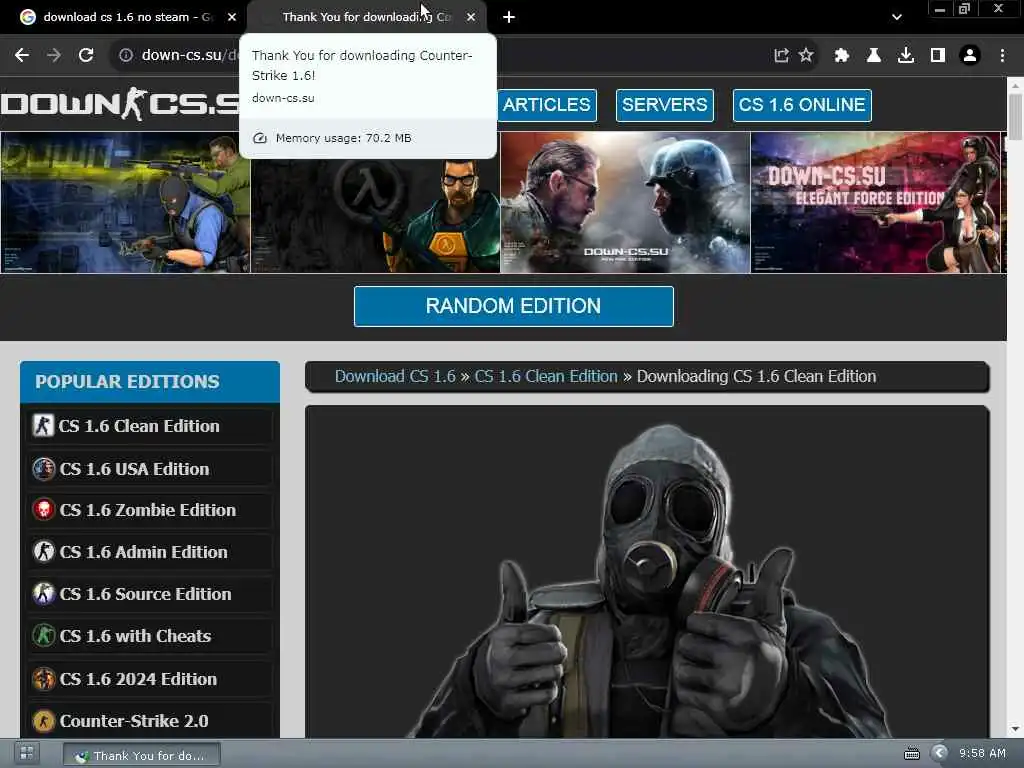1024x768 pixels.
Task: Open the Downloads tray icon
Action: pyautogui.click(x=906, y=56)
